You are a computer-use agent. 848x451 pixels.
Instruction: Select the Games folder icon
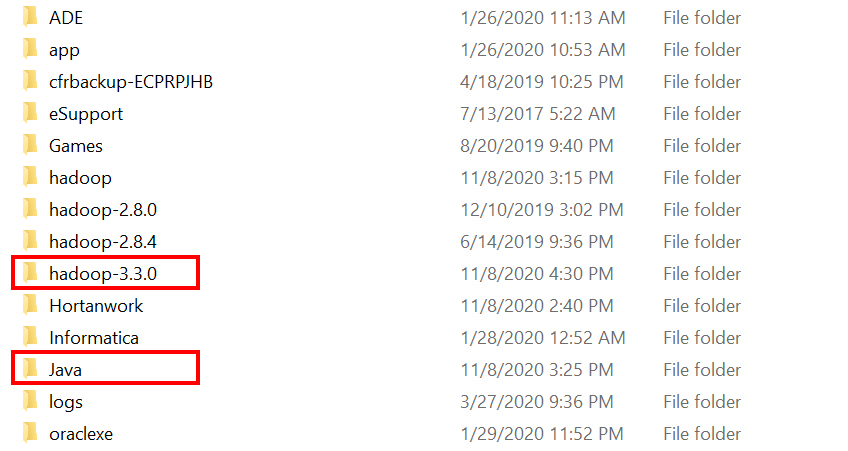[x=30, y=146]
